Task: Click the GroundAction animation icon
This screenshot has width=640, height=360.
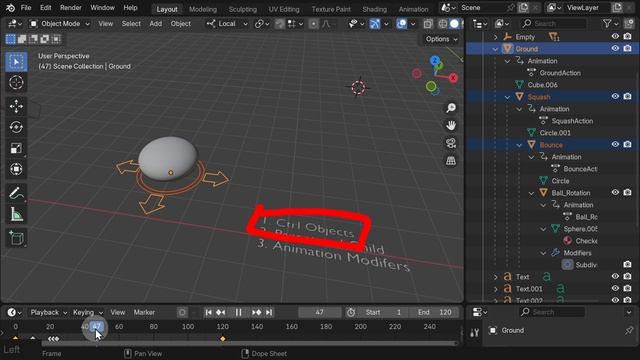Action: pyautogui.click(x=531, y=73)
